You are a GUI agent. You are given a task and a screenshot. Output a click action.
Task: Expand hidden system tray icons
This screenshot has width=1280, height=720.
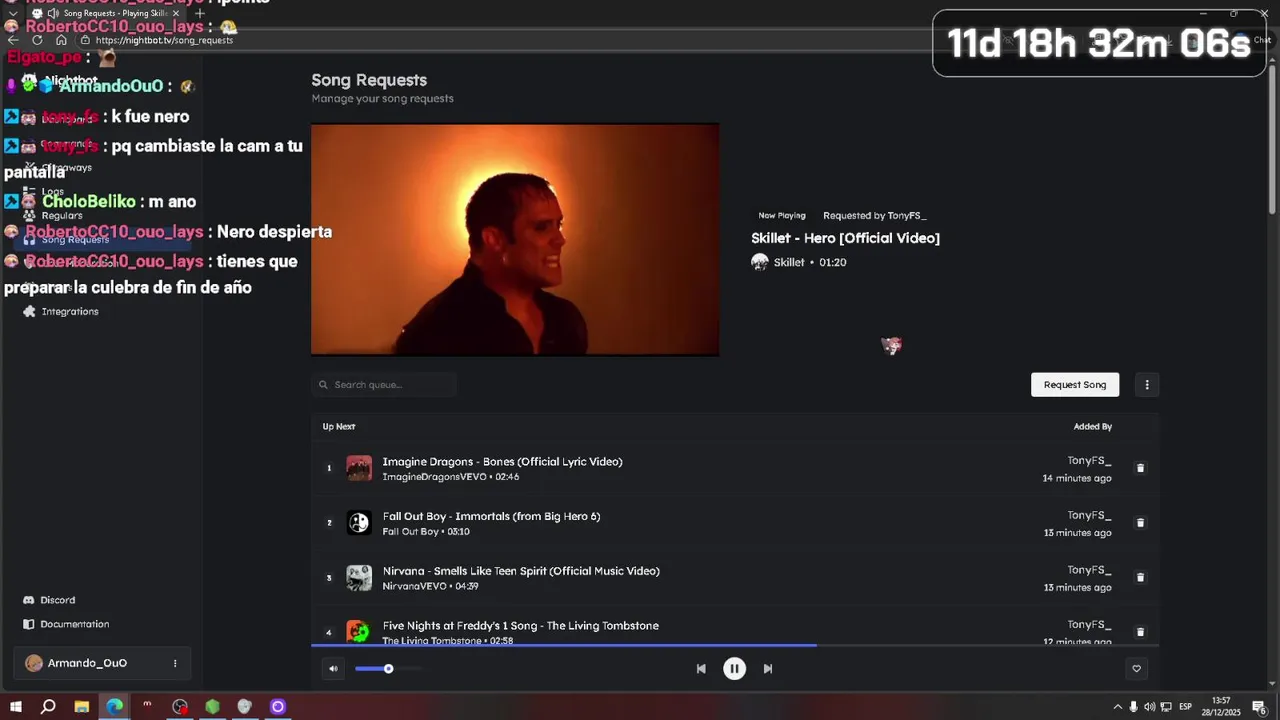[1117, 707]
